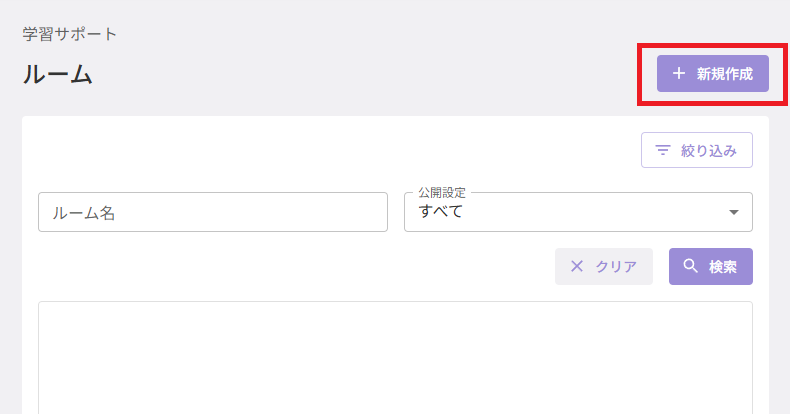Toggle the 絞り込み filter panel button

(x=697, y=150)
